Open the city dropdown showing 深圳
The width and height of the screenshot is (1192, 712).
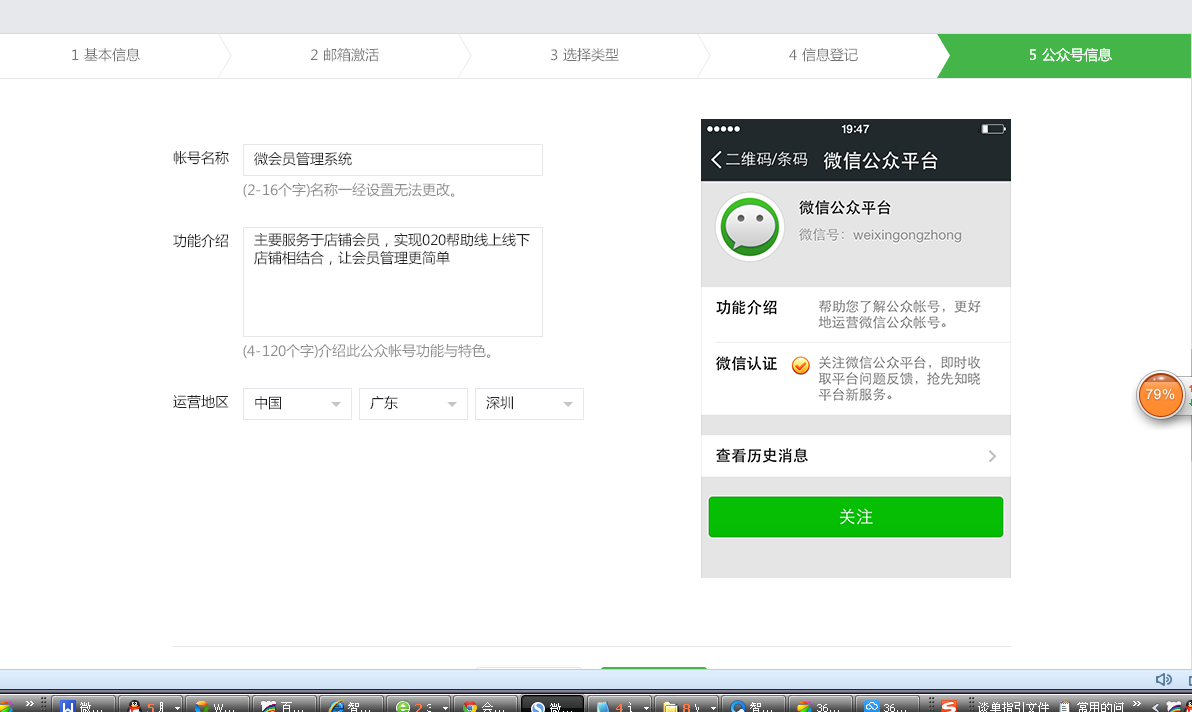coord(529,403)
